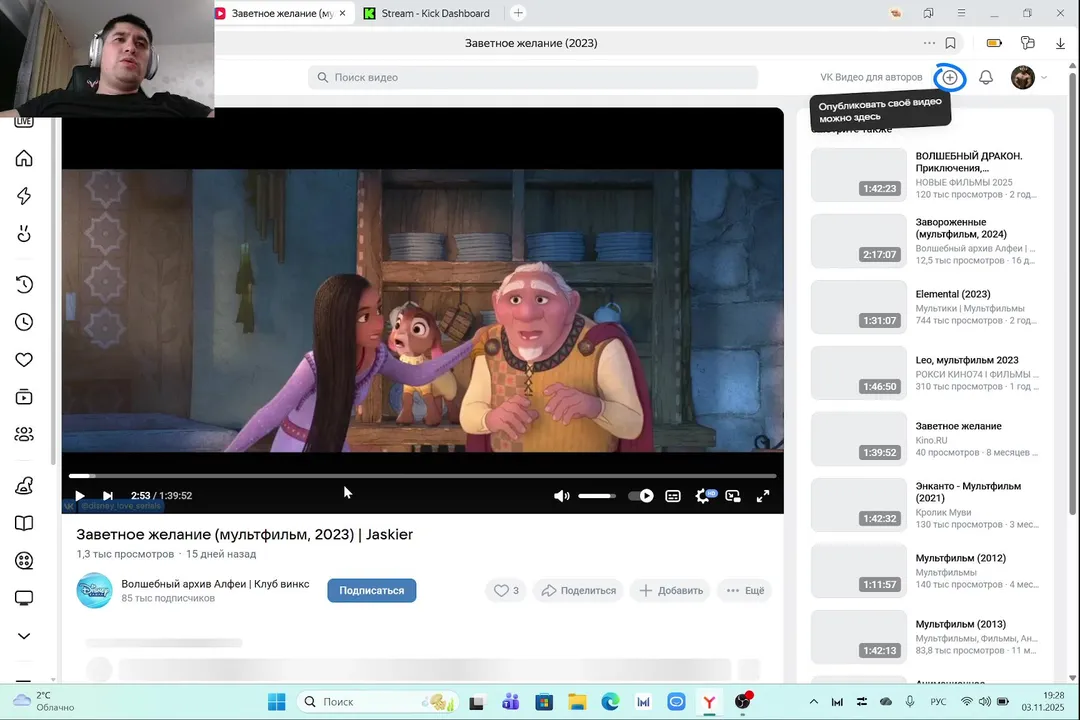Seek on the video progress bar
Image resolution: width=1080 pixels, height=720 pixels.
[422, 475]
